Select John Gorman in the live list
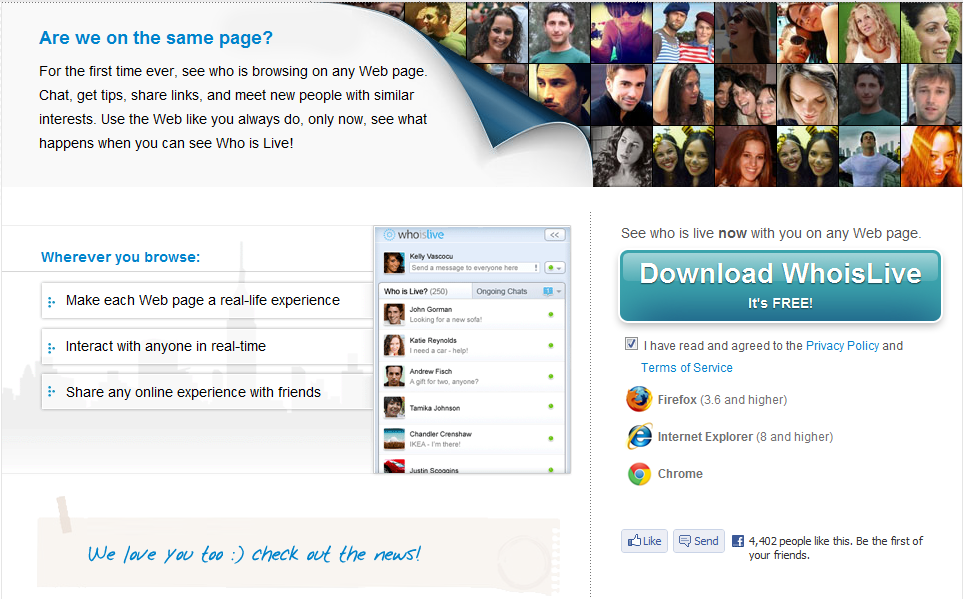 [x=472, y=315]
